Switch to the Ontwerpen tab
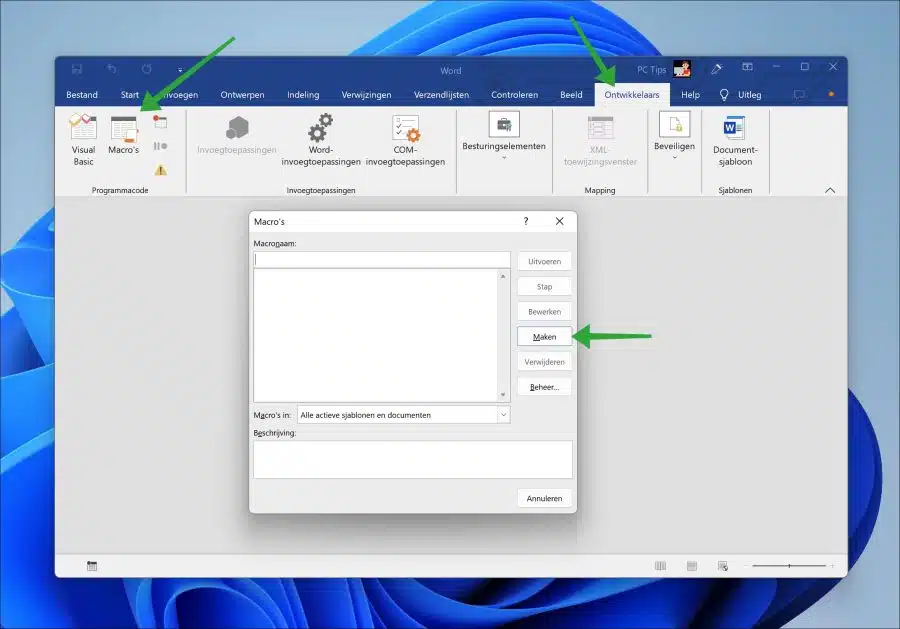The height and width of the screenshot is (629, 900). (x=242, y=95)
